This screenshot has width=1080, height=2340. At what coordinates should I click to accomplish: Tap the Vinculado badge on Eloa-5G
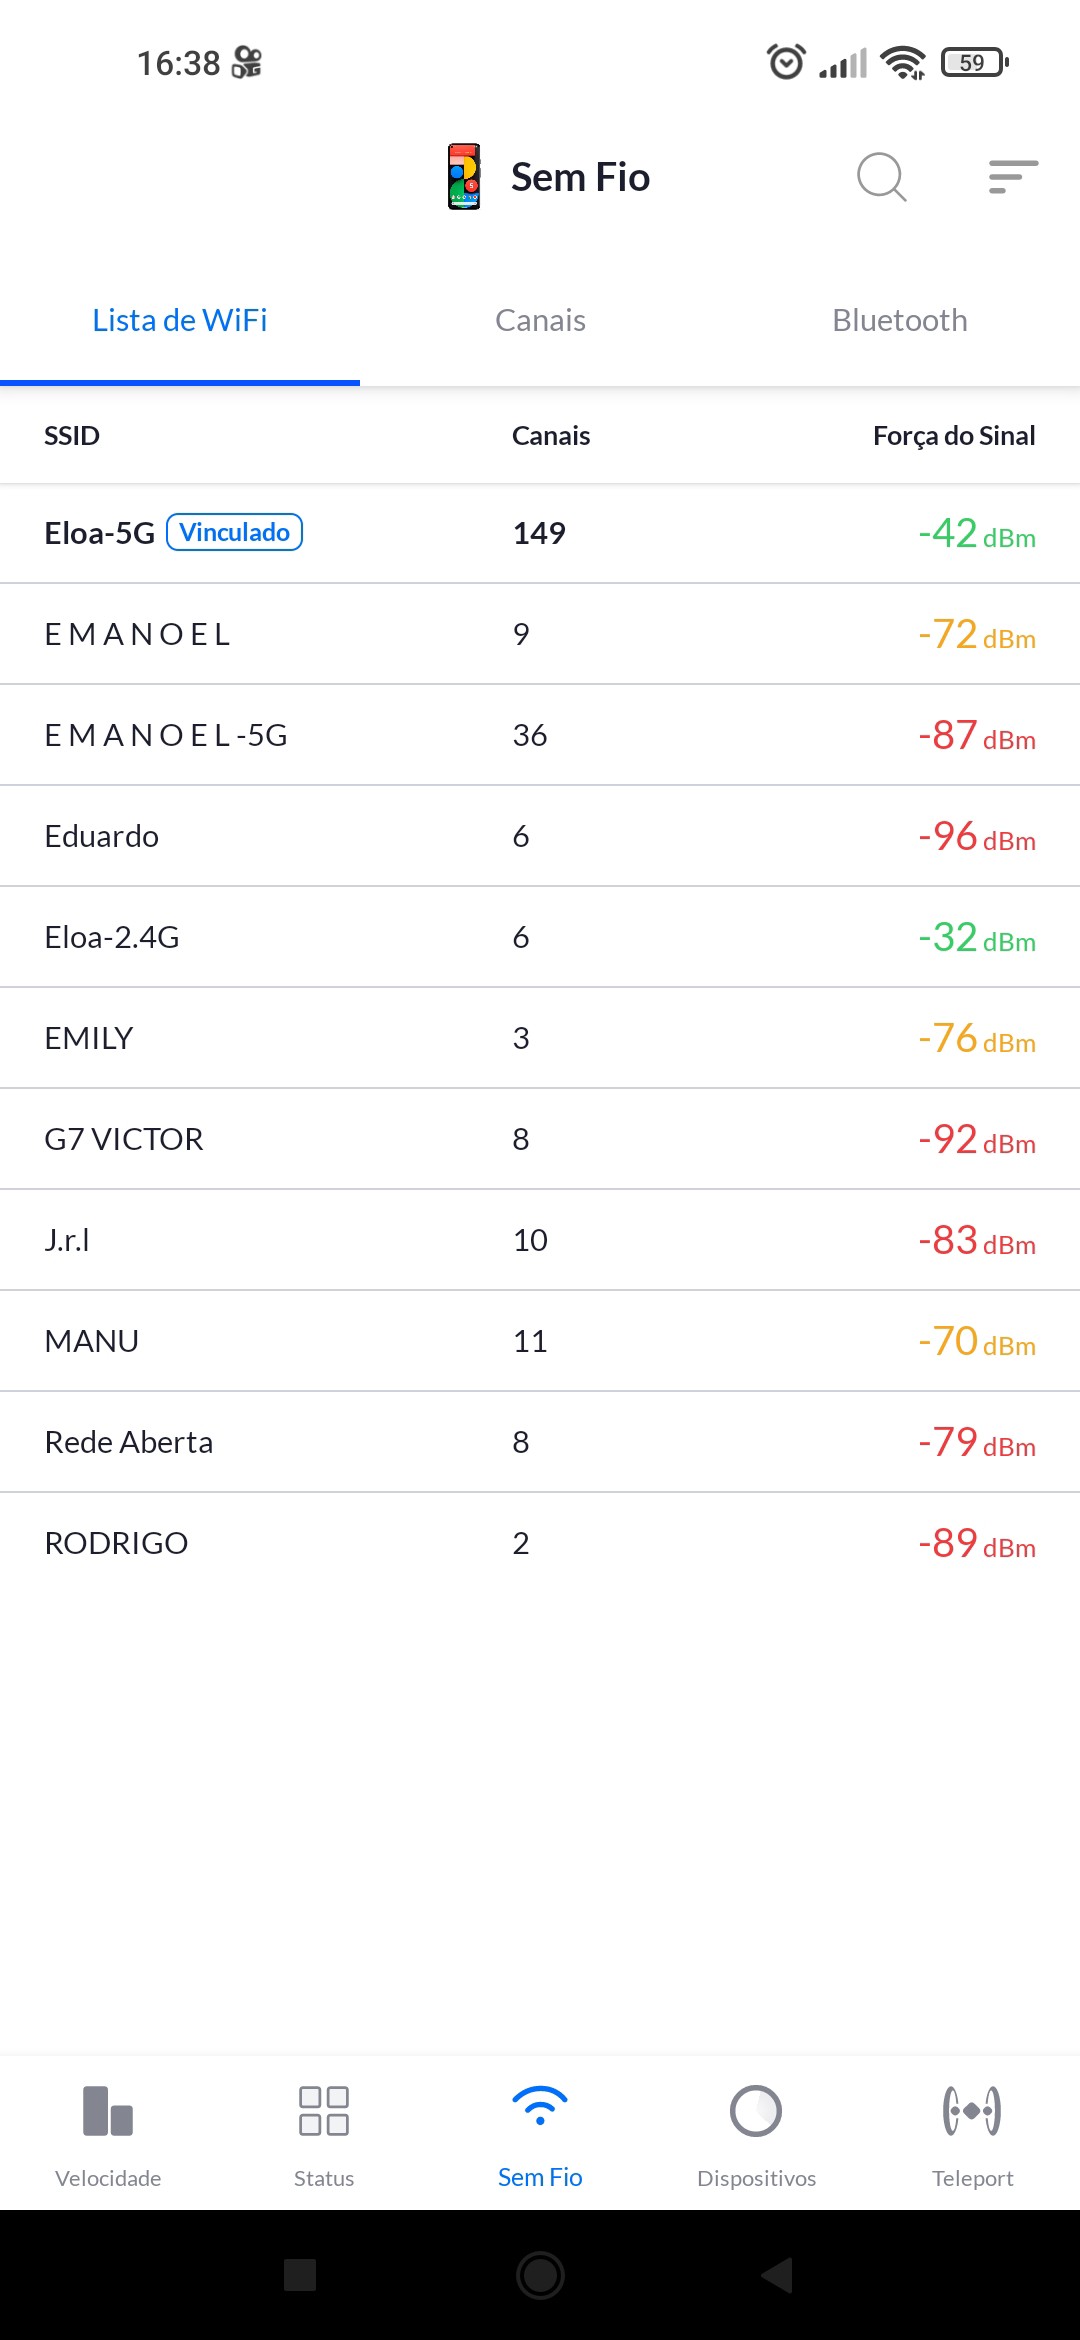(235, 532)
